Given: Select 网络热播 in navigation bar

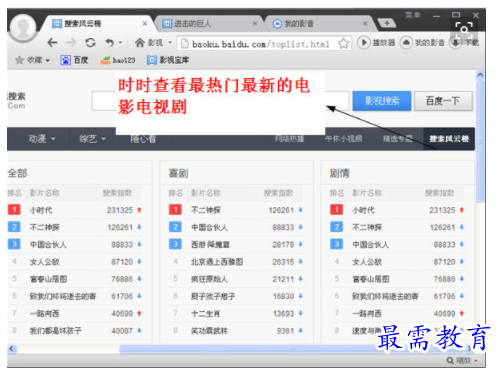Looking at the screenshot, I should 289,139.
